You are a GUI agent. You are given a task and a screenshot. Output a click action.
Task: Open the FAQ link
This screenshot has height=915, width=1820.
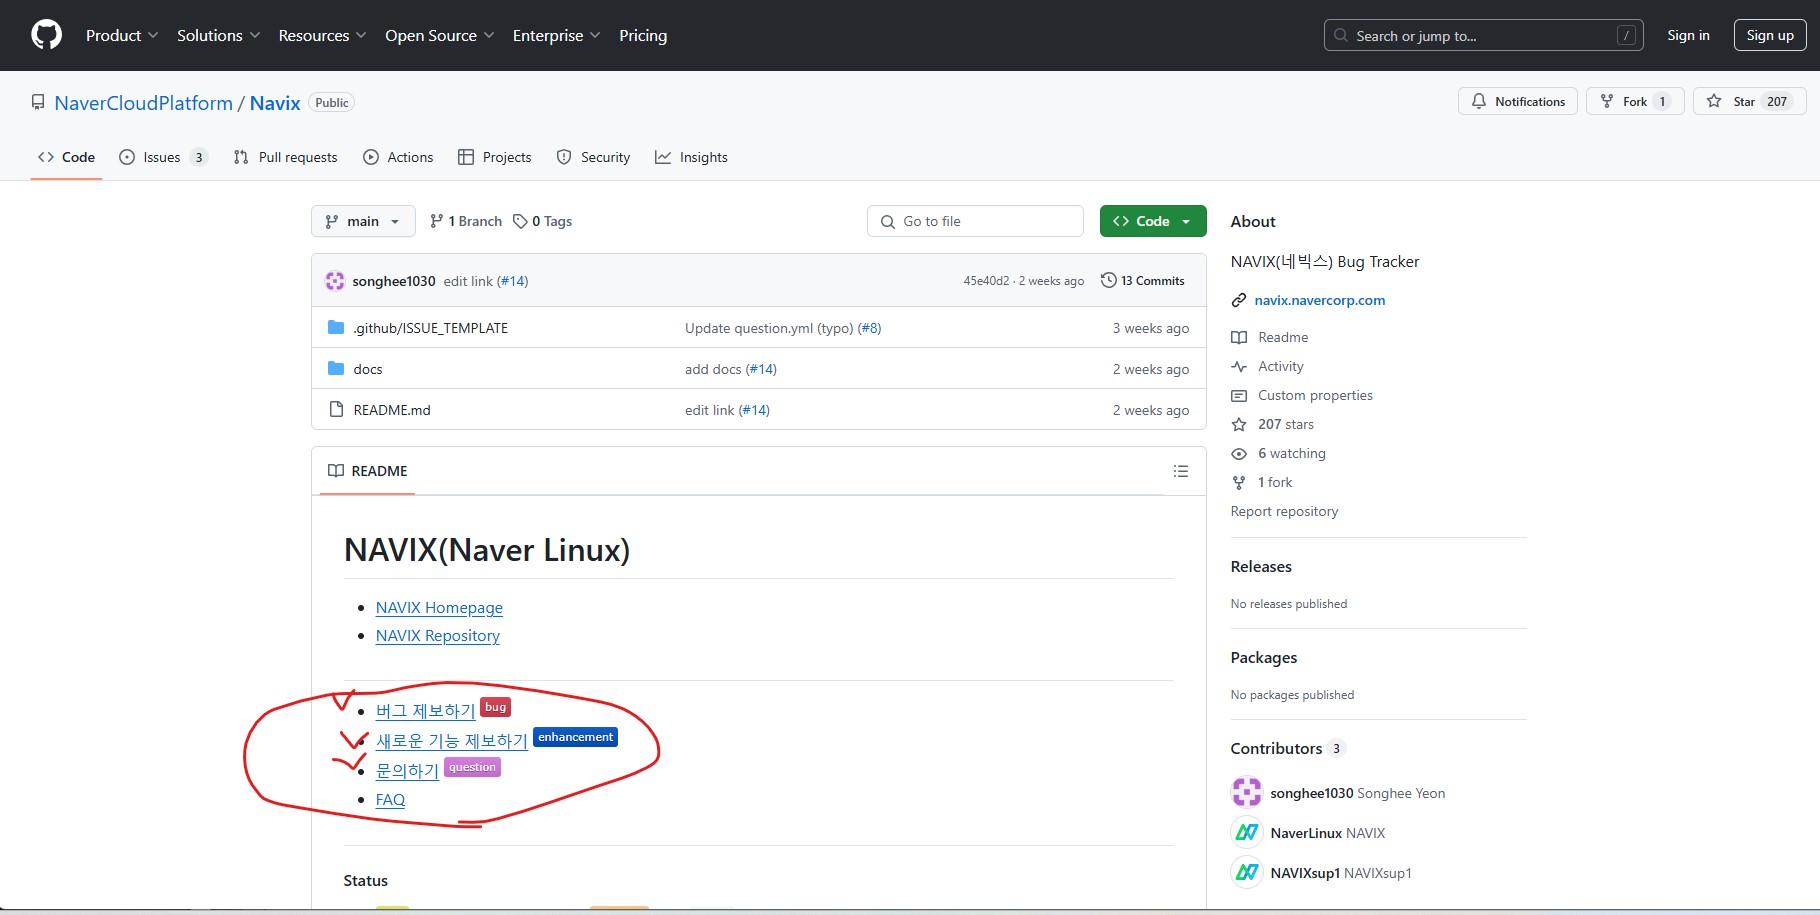point(390,800)
